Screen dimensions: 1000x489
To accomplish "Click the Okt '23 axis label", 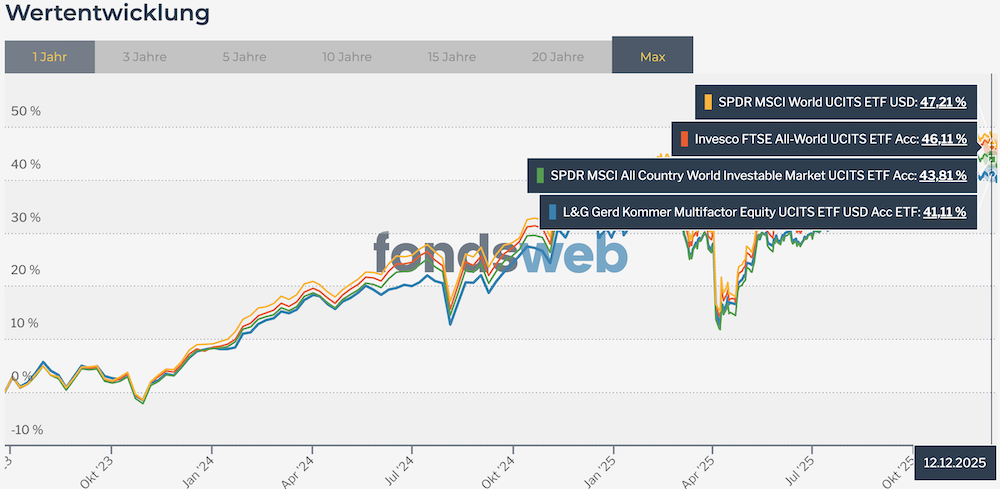I will 98,470.
